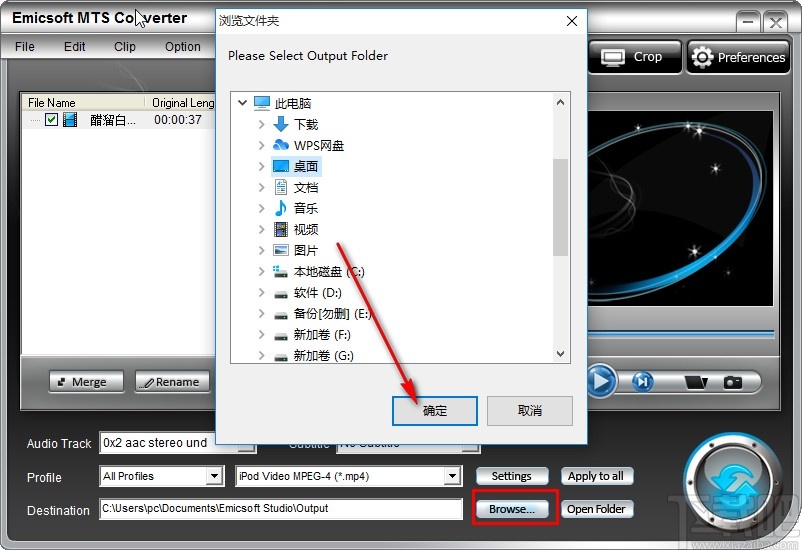The height and width of the screenshot is (550, 802).
Task: Uncheck the 醋溜白 file checkbox
Action: pos(51,120)
